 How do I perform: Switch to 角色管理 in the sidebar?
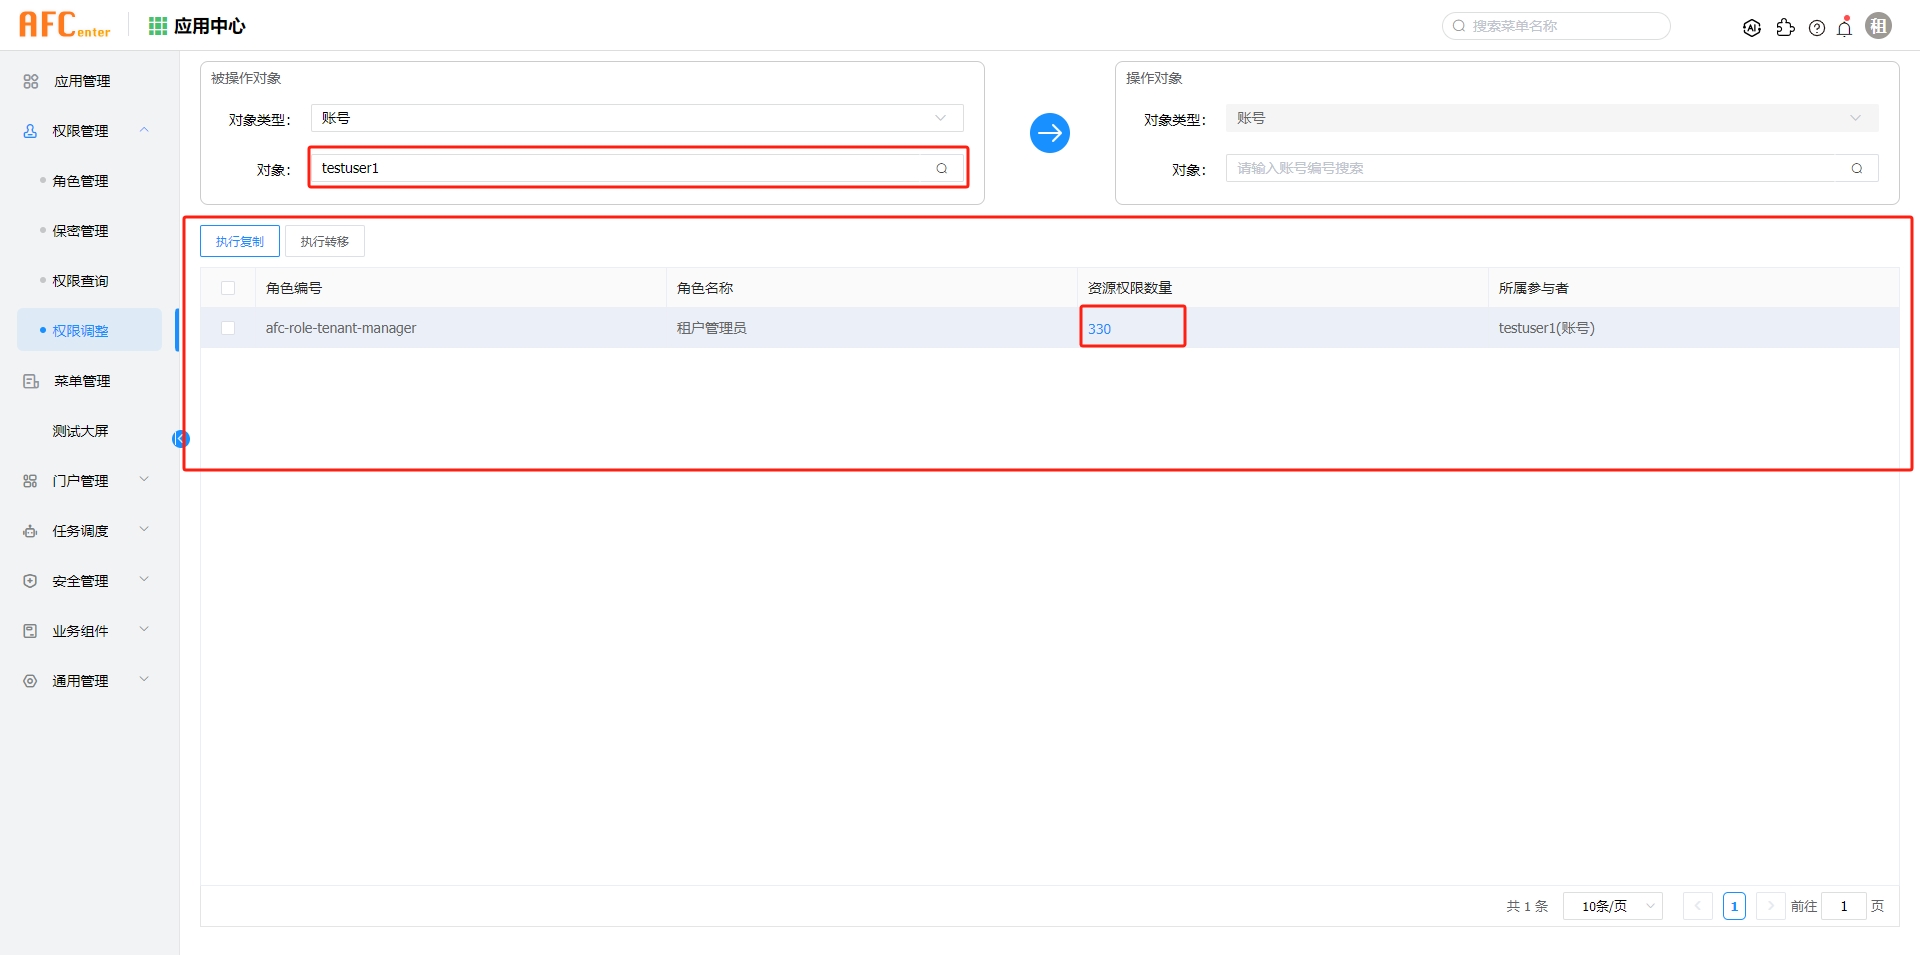[81, 181]
